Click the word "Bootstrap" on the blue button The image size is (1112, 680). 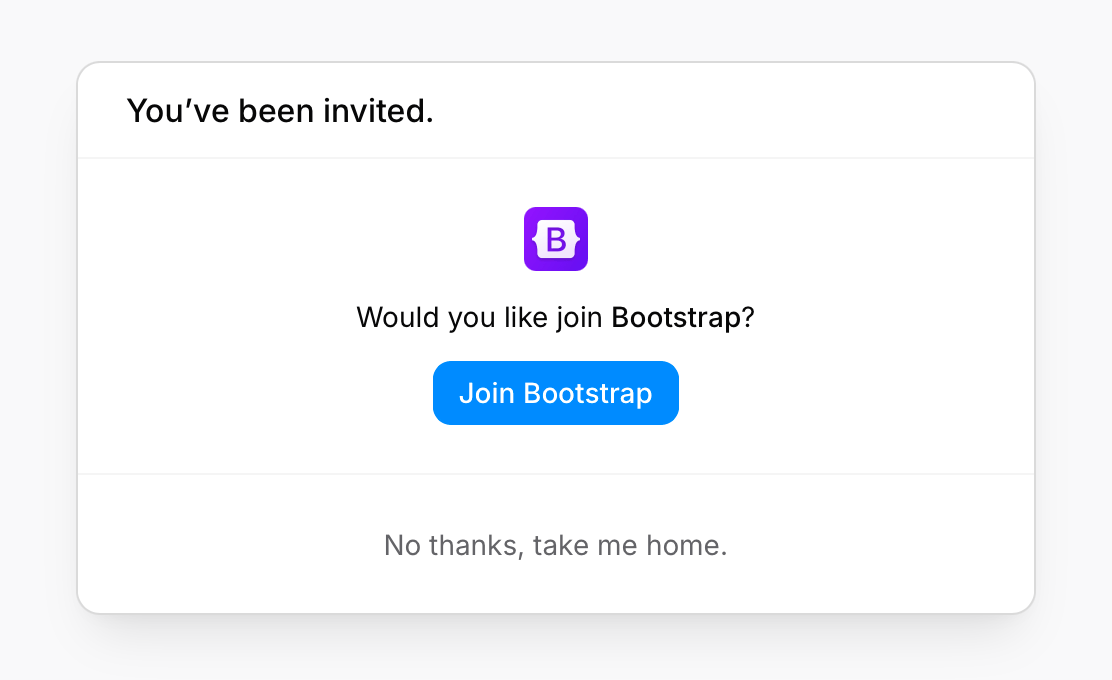(x=588, y=393)
